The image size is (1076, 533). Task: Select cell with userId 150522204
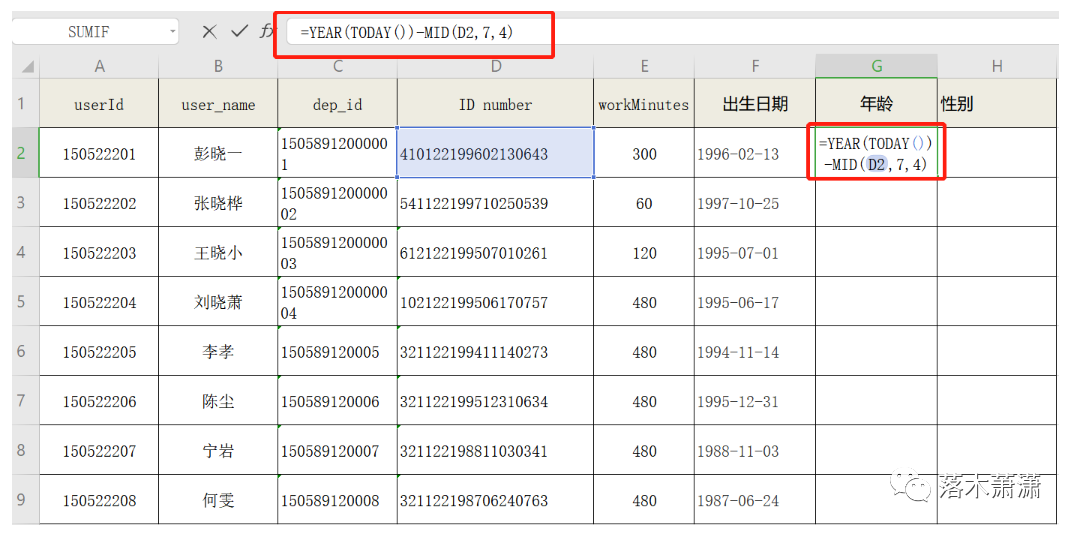(100, 301)
